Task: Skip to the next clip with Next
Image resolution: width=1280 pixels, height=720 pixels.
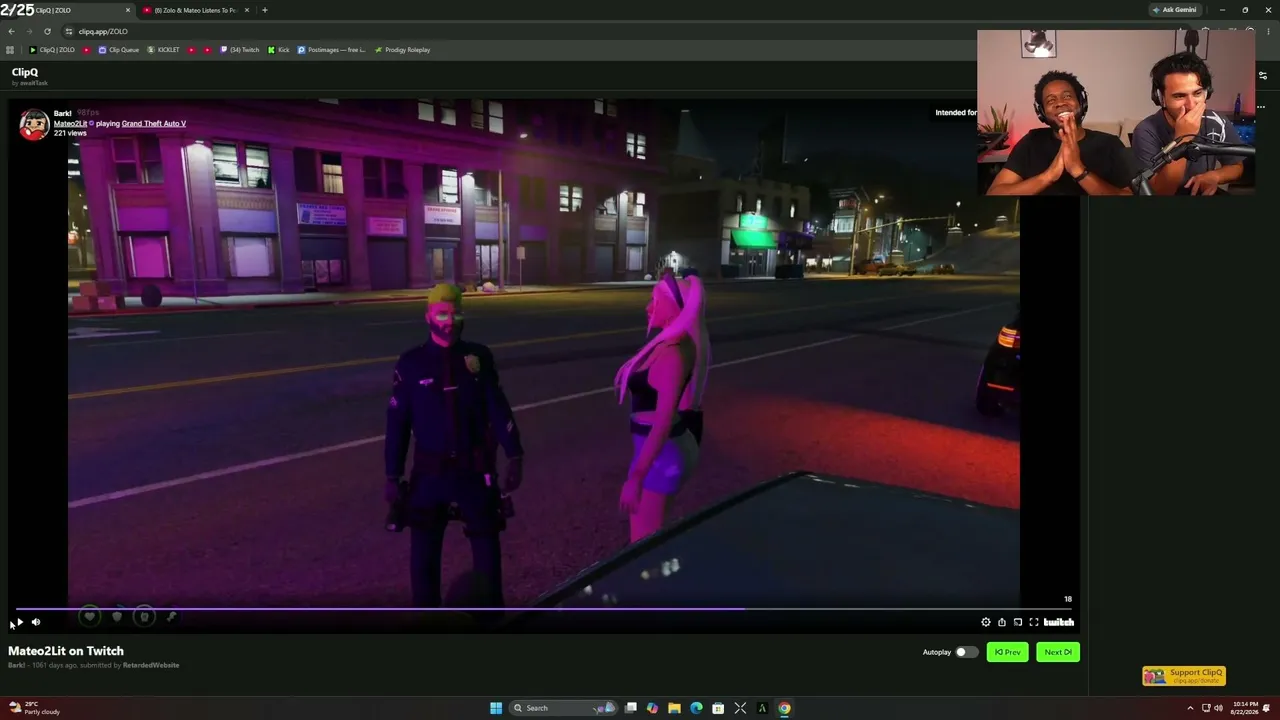Action: tap(1058, 652)
